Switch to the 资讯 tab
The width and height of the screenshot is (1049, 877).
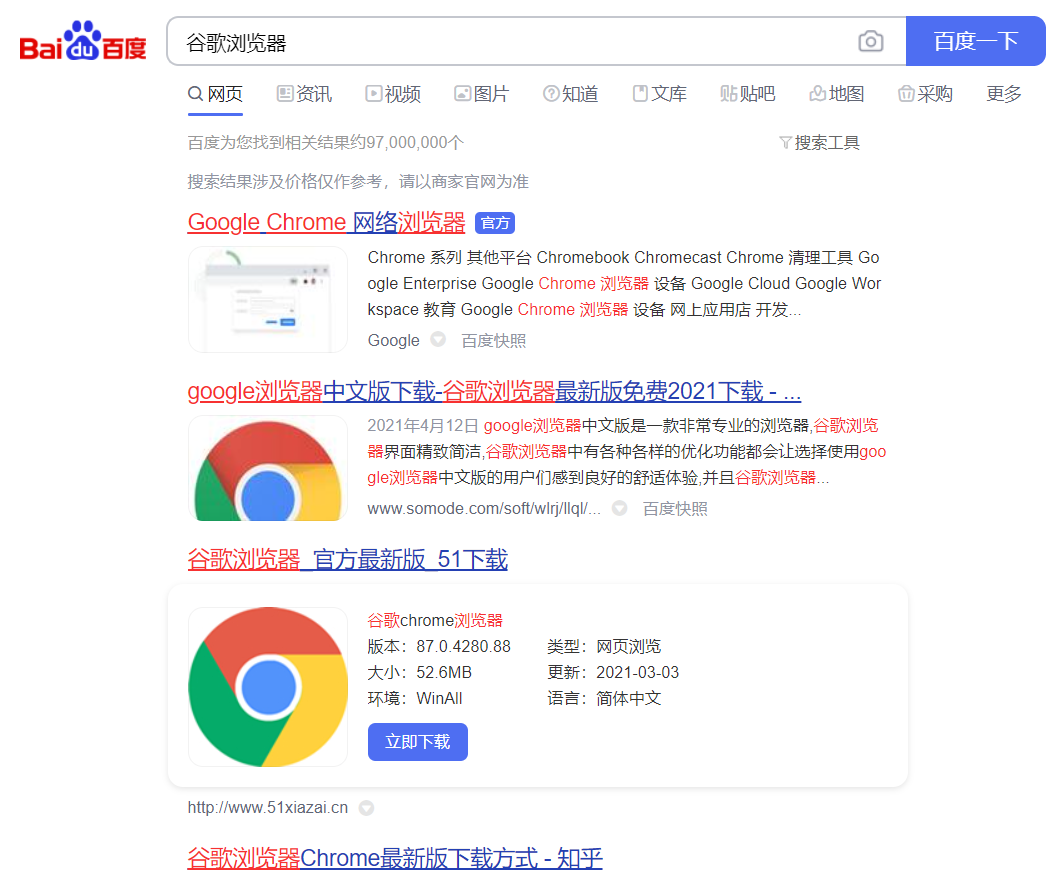click(x=304, y=94)
